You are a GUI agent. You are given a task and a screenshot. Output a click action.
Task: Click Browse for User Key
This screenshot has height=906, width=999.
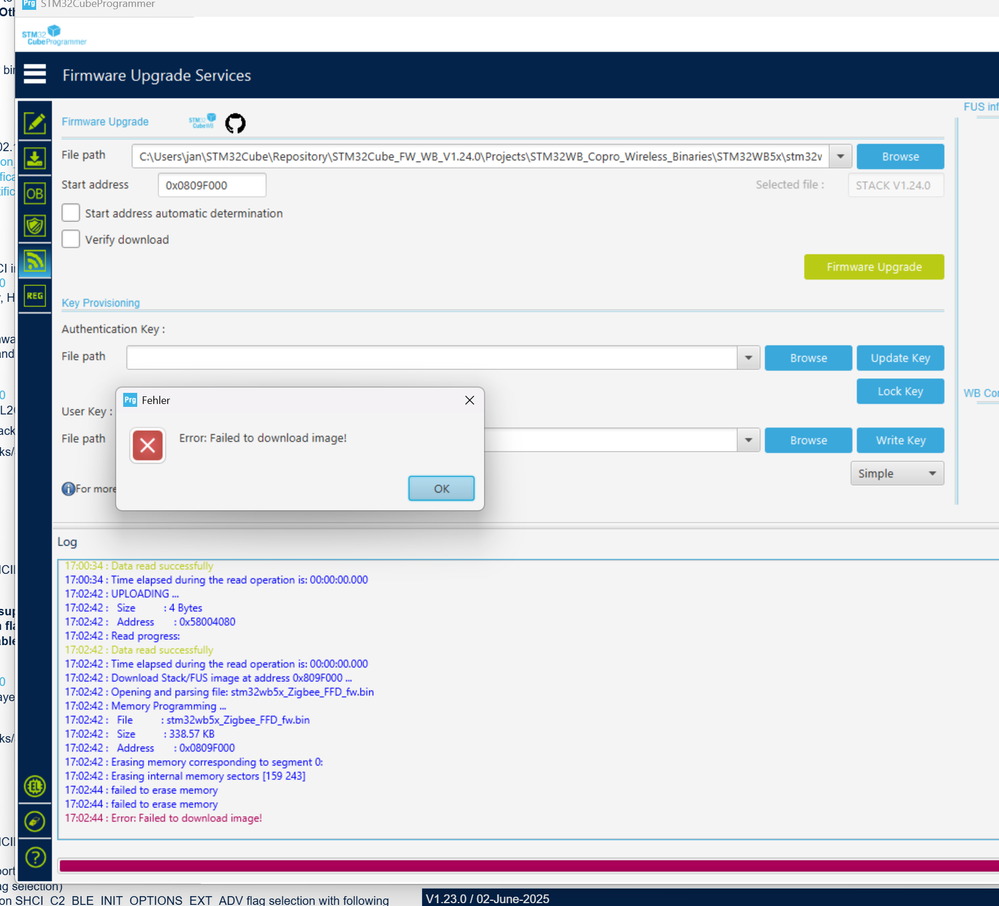click(809, 440)
